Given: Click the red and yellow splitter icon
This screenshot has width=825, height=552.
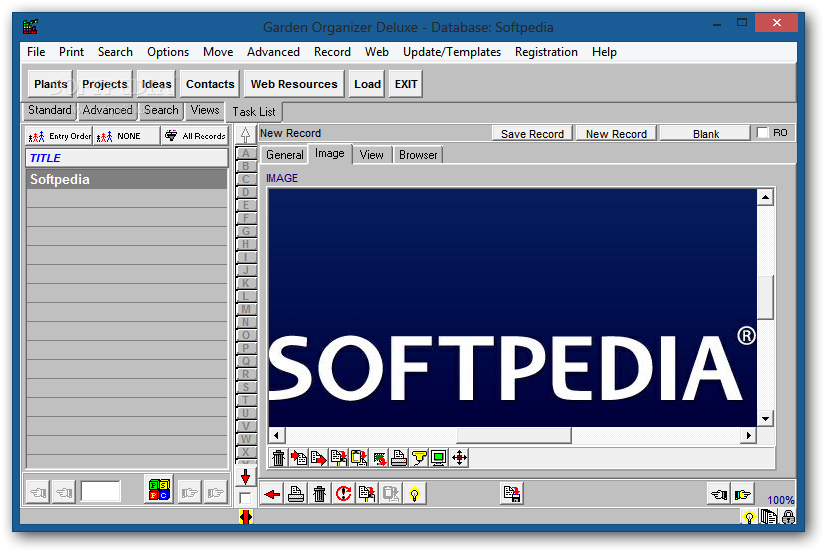Looking at the screenshot, I should click(x=245, y=517).
